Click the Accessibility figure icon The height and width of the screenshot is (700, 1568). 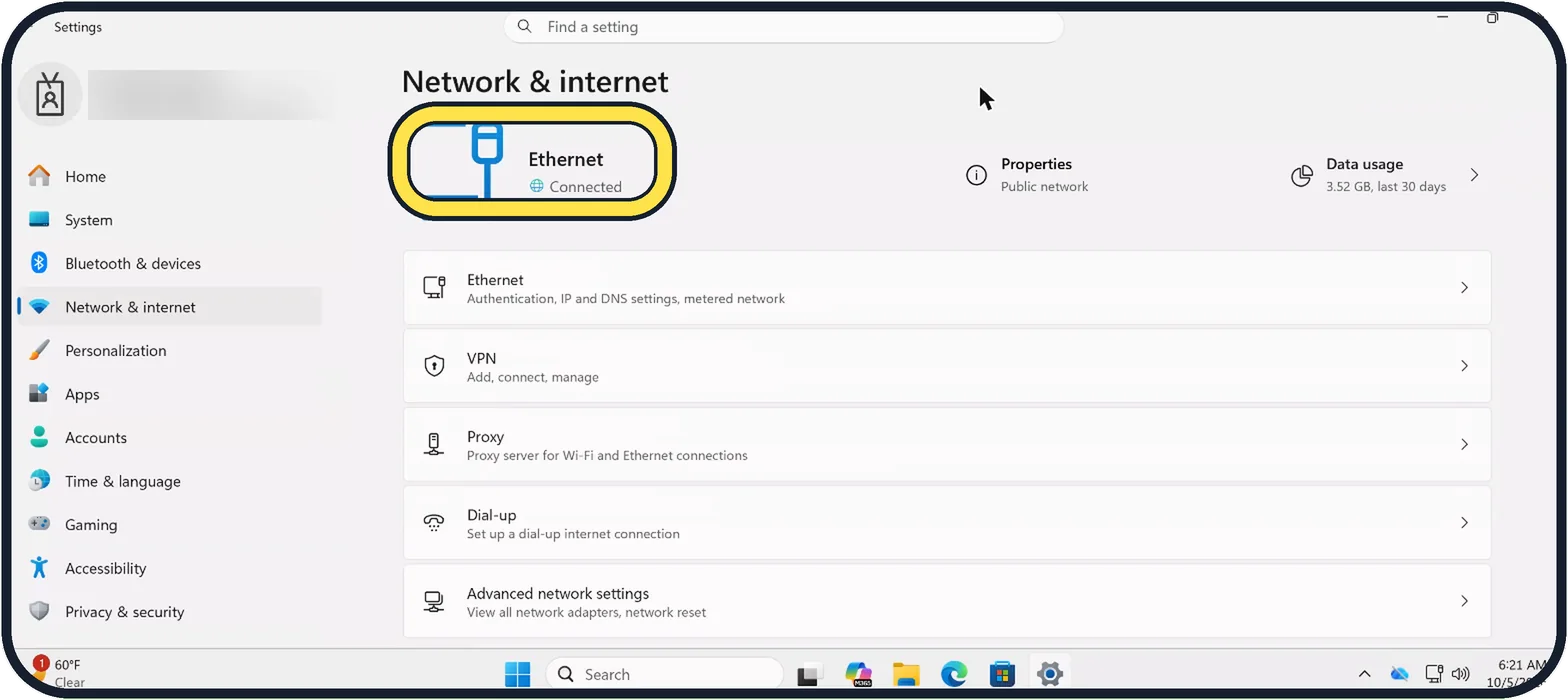coord(39,568)
